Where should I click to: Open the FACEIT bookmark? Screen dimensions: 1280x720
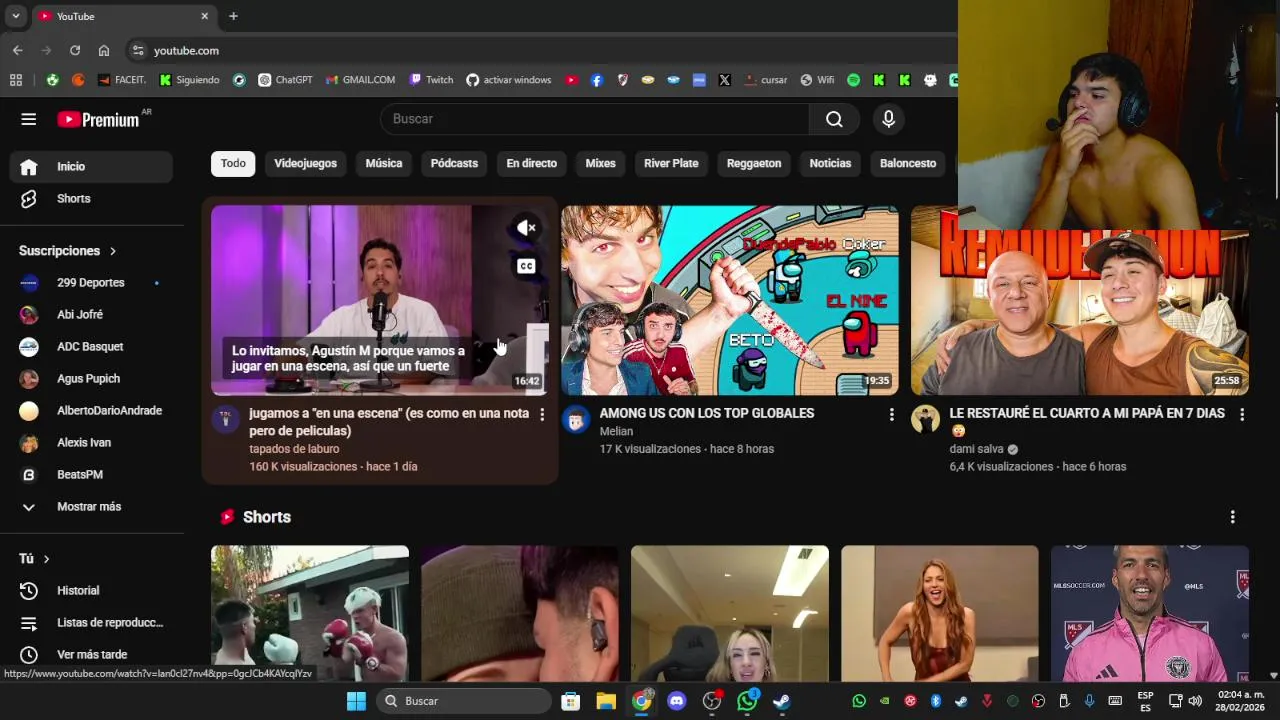[121, 80]
